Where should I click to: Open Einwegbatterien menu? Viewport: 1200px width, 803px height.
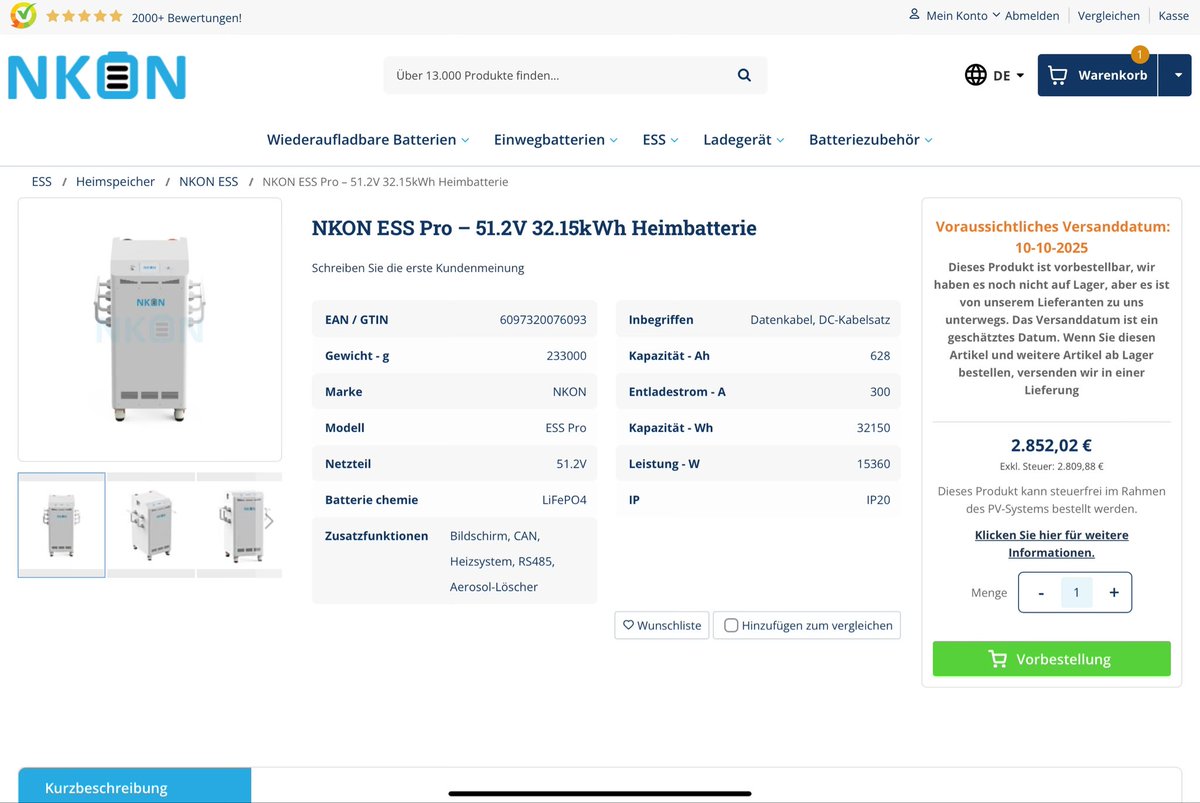556,140
